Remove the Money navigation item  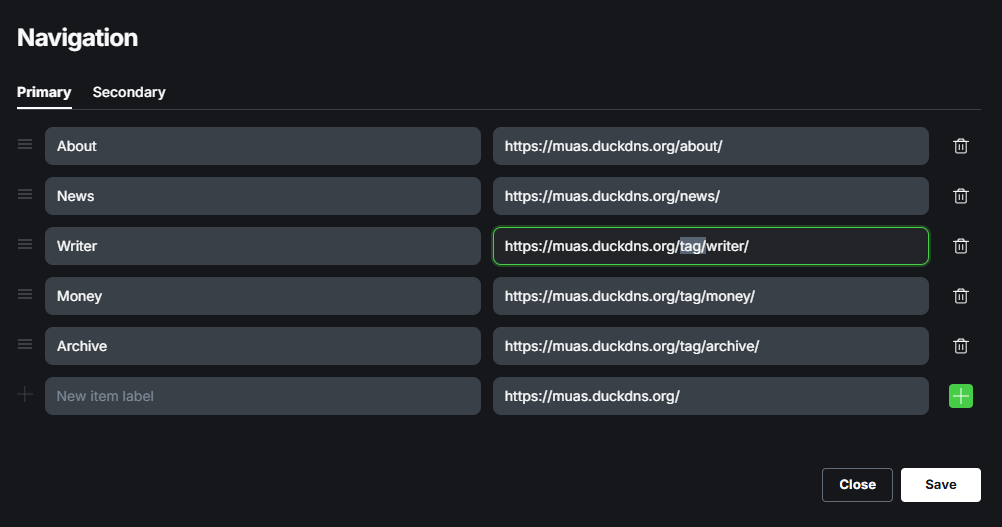960,296
